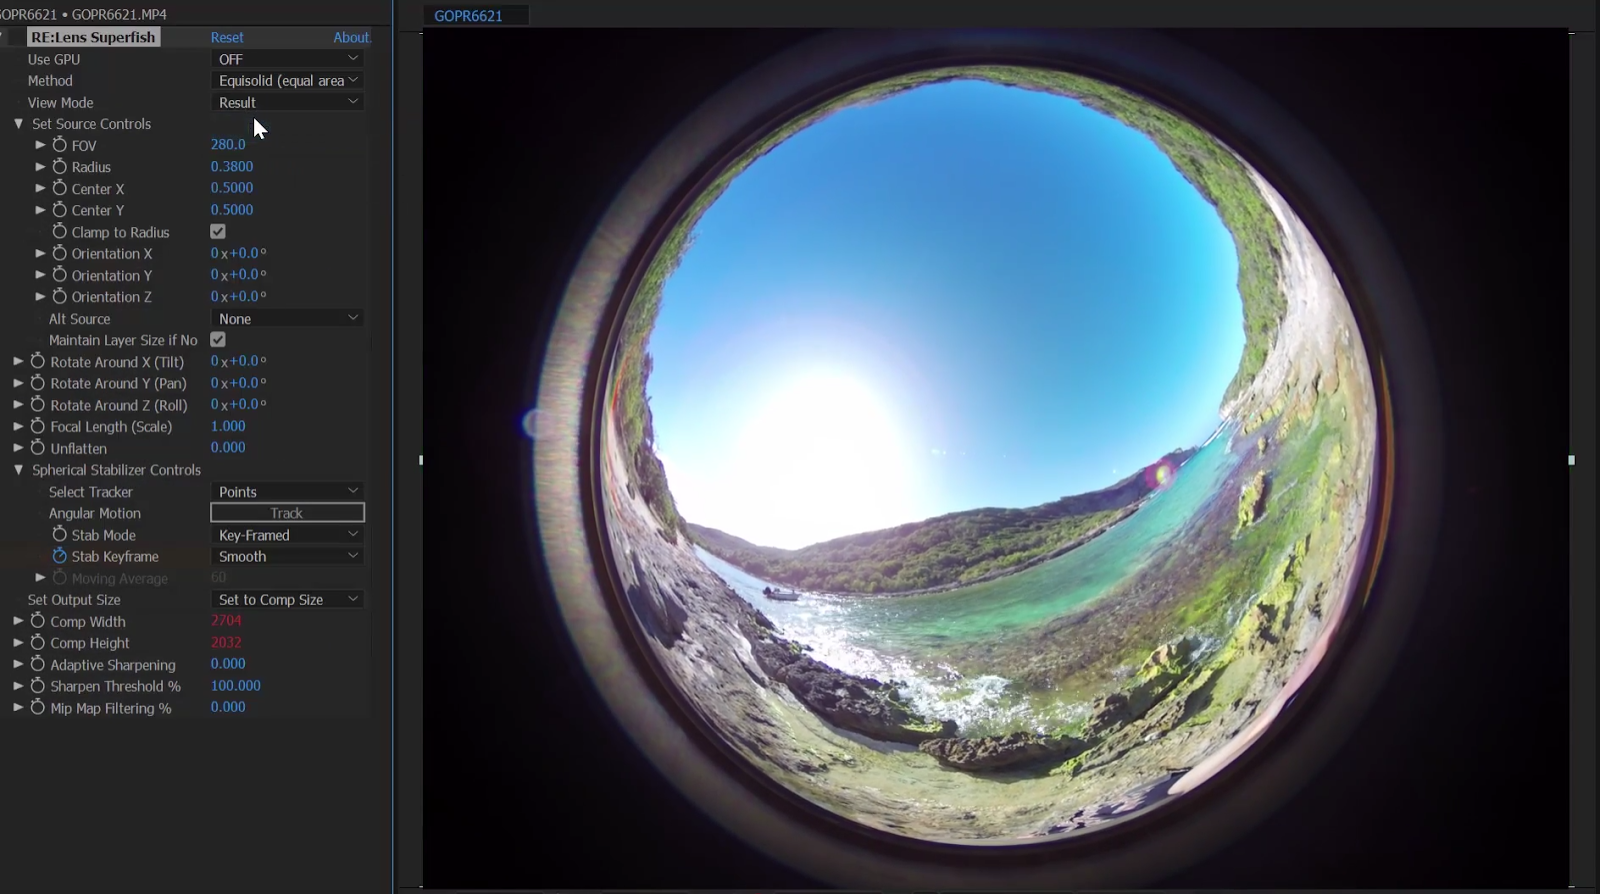Click the Focal Length value 1.000
1600x894 pixels.
(228, 426)
